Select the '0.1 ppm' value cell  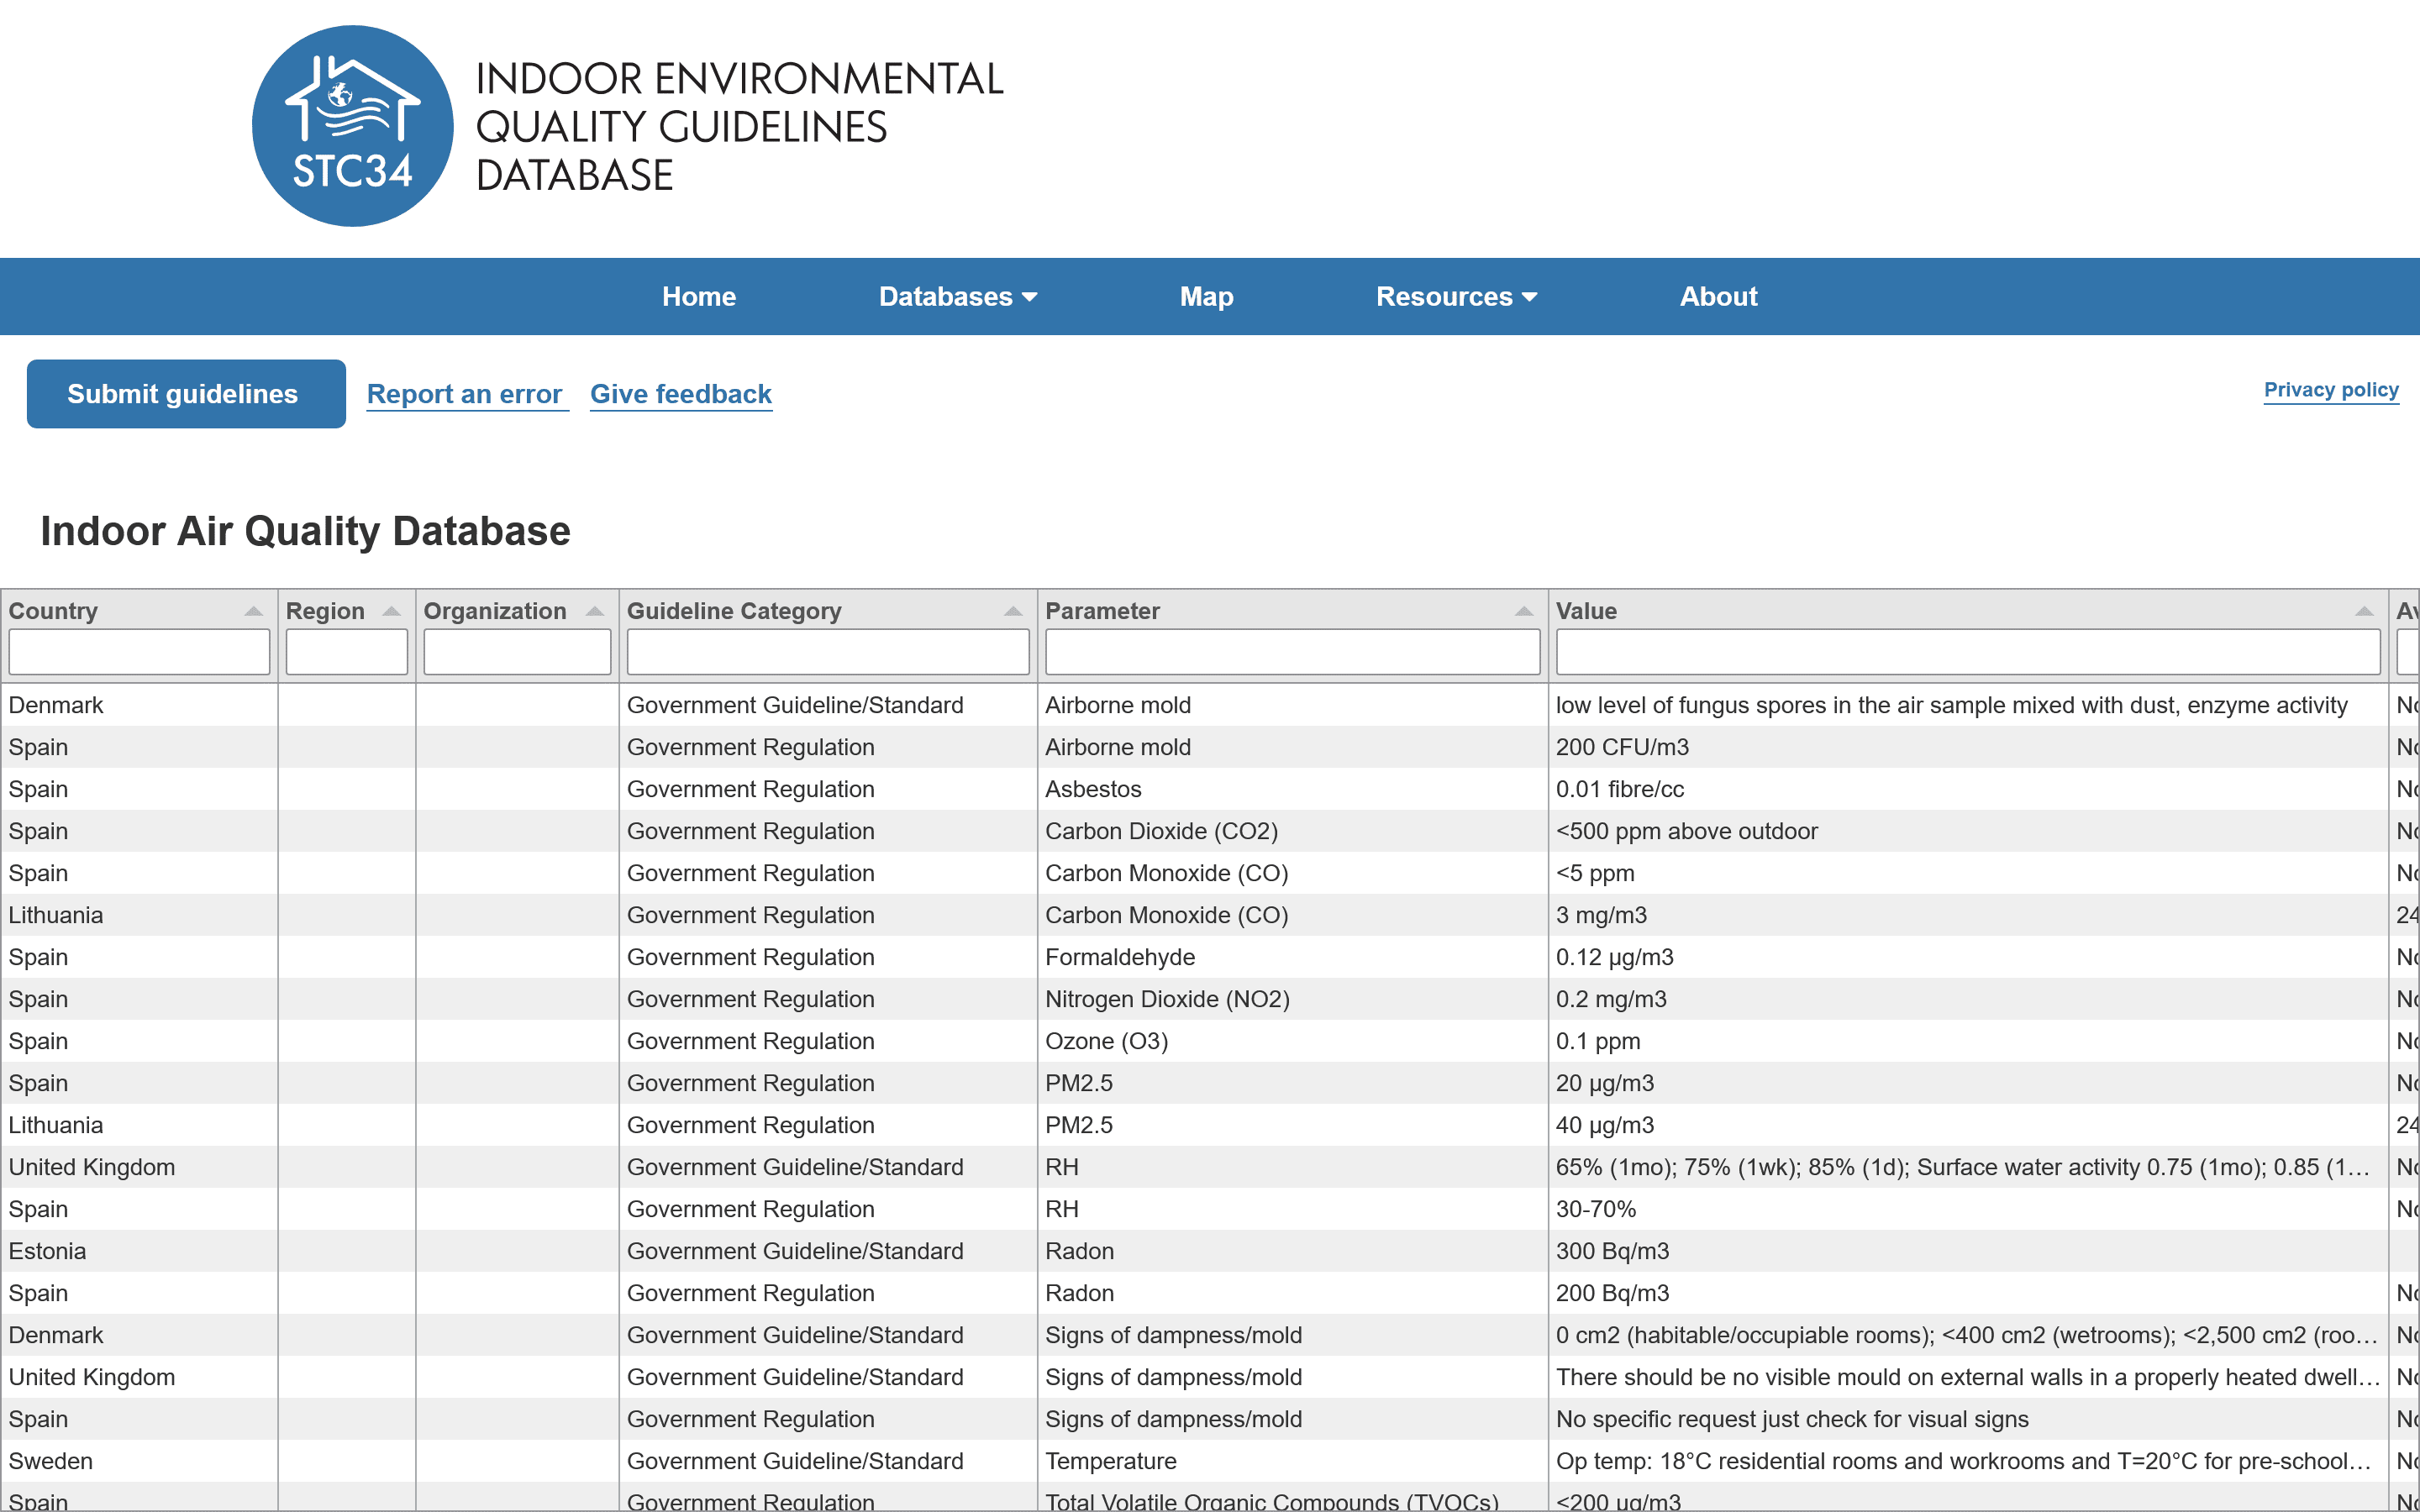pos(1968,1041)
